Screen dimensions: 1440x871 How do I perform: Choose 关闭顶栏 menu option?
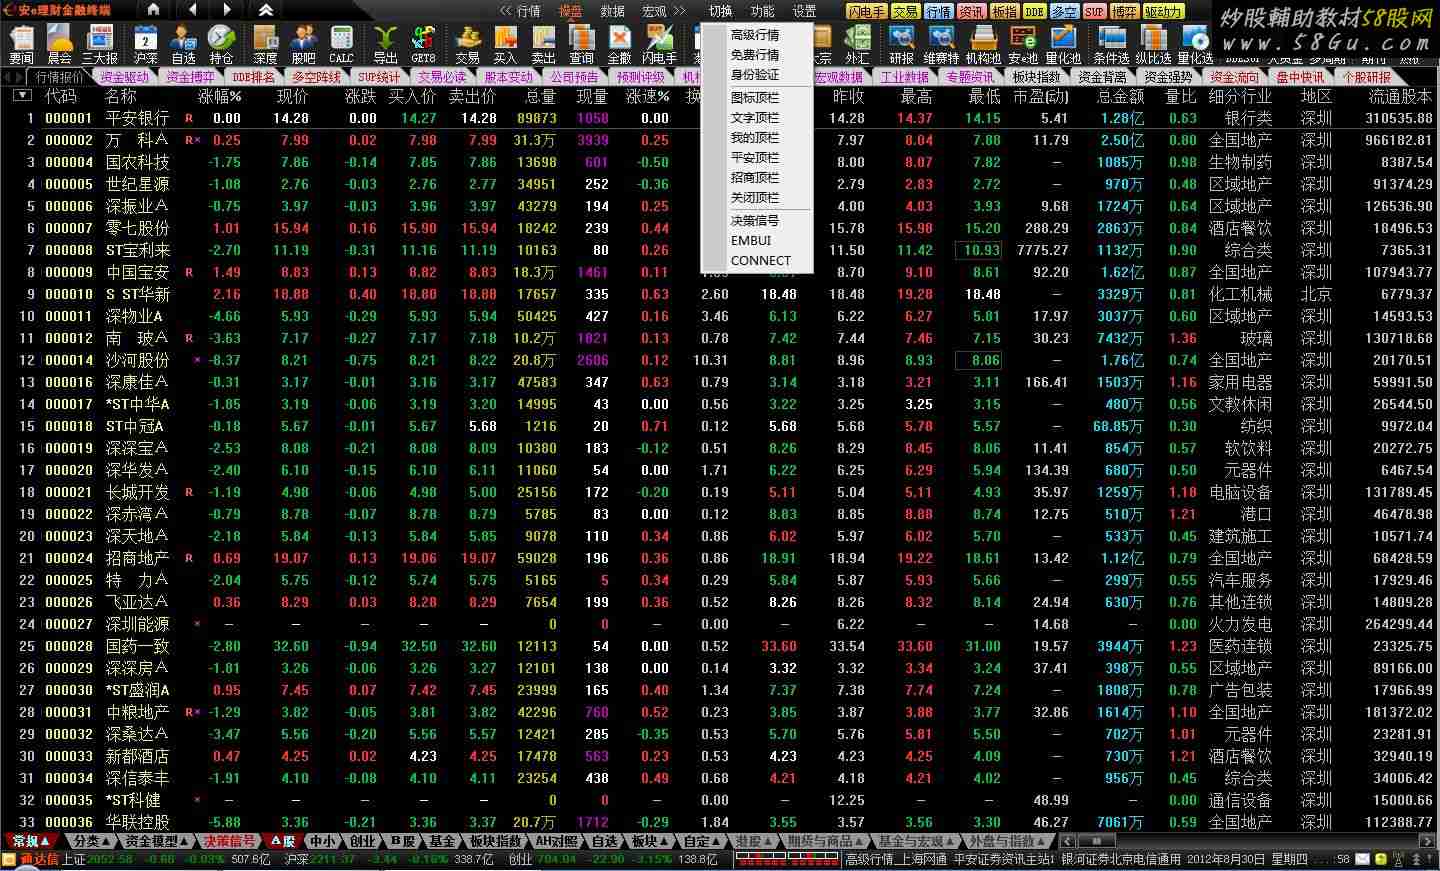pyautogui.click(x=755, y=198)
